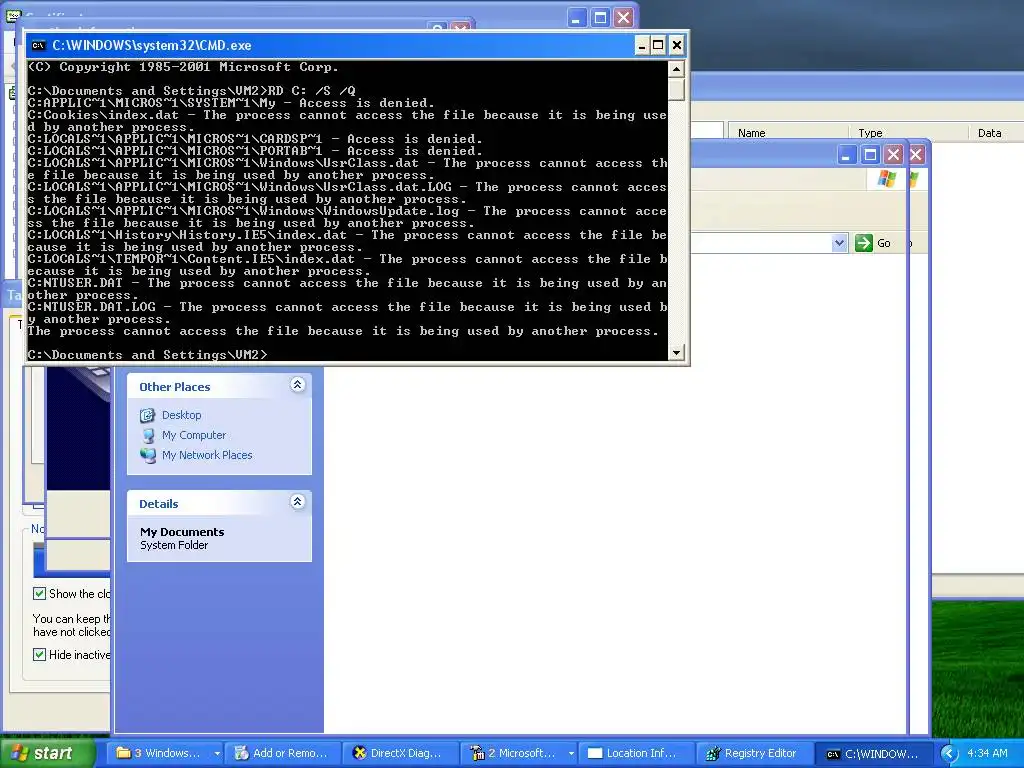Collapse the Details panel
This screenshot has width=1024, height=768.
297,502
